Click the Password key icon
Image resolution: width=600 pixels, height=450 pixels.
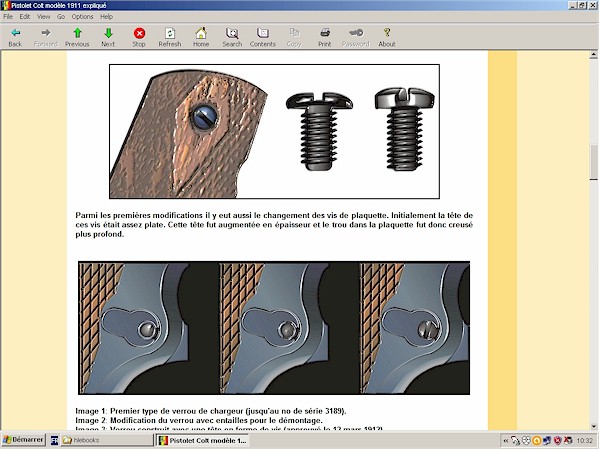pyautogui.click(x=356, y=37)
